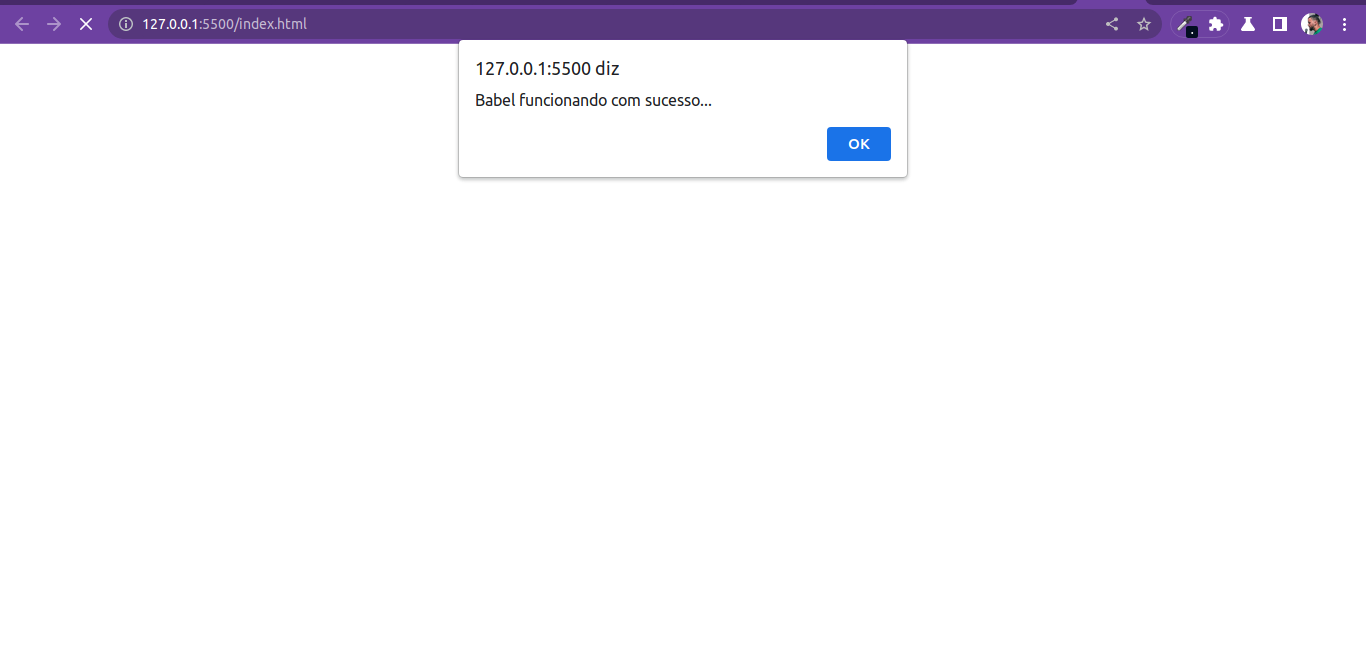1366x664 pixels.
Task: Click '127.0.0.1:5500 diz' dialog title
Action: [x=547, y=69]
